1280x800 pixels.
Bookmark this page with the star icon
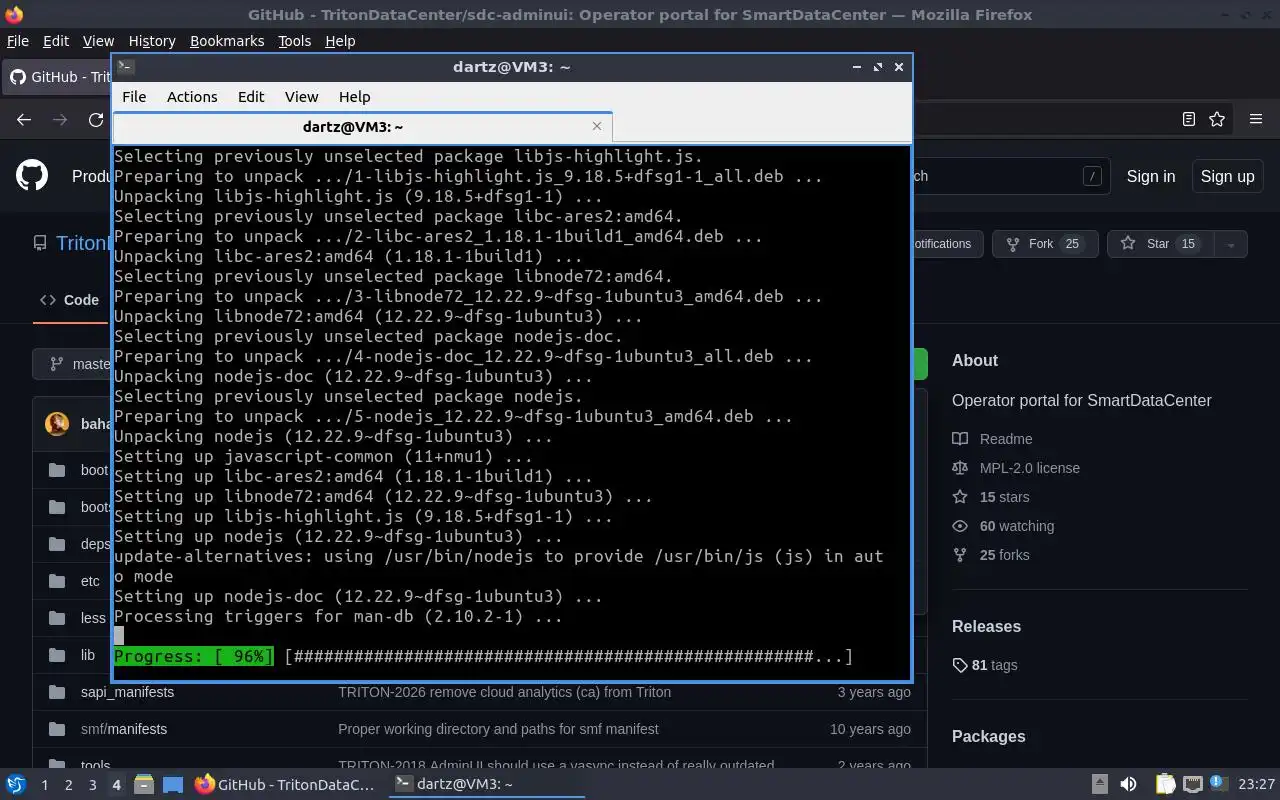[1217, 119]
